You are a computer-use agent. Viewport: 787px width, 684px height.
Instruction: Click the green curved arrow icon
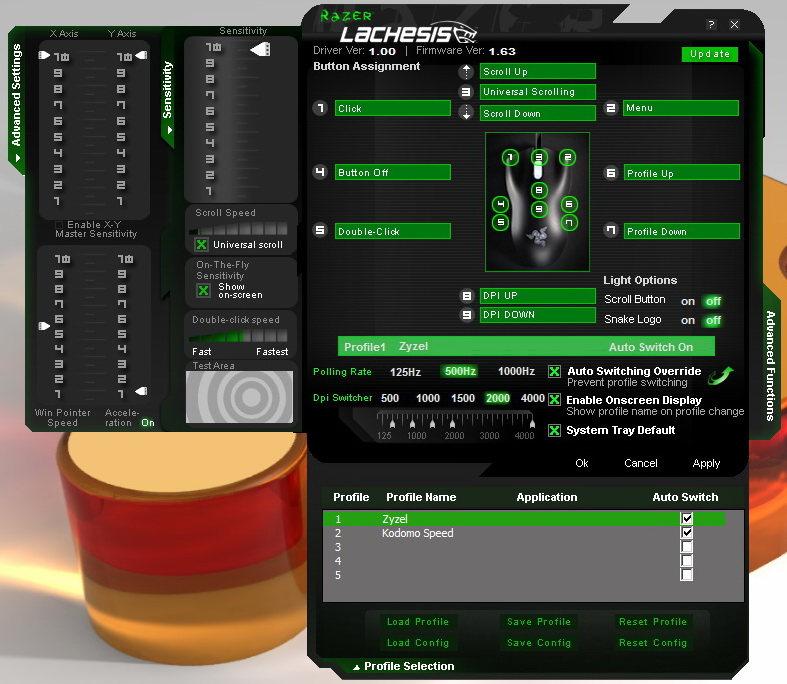coord(721,375)
